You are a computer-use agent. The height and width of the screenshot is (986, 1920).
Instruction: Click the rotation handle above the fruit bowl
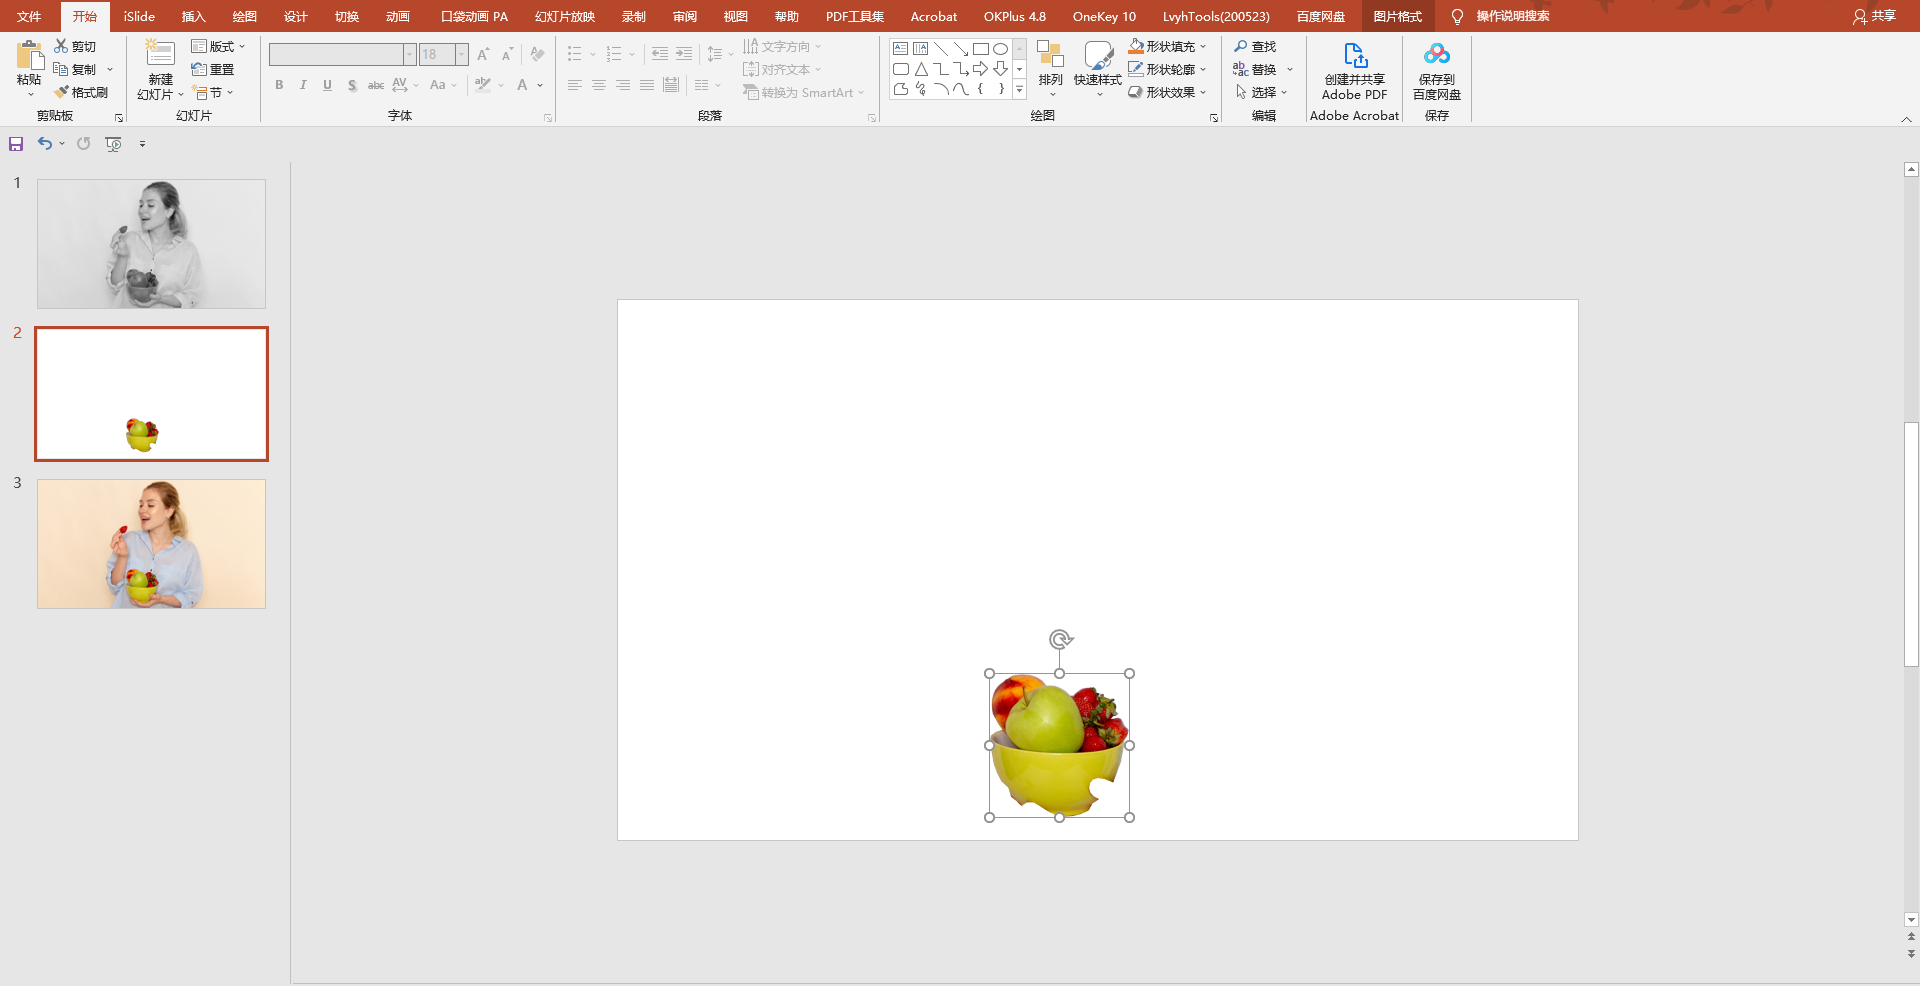pyautogui.click(x=1060, y=639)
